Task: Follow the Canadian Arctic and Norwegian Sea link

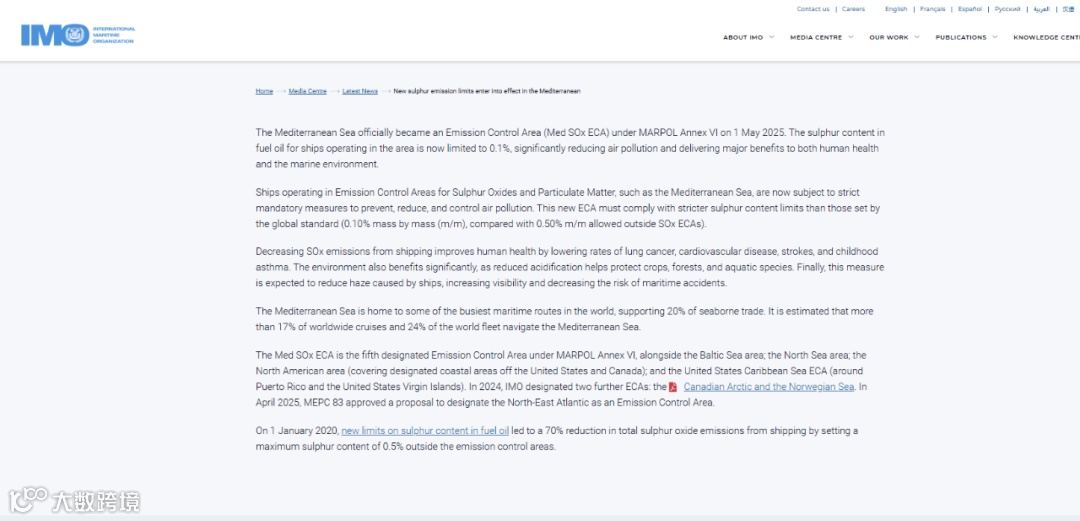Action: pyautogui.click(x=769, y=387)
